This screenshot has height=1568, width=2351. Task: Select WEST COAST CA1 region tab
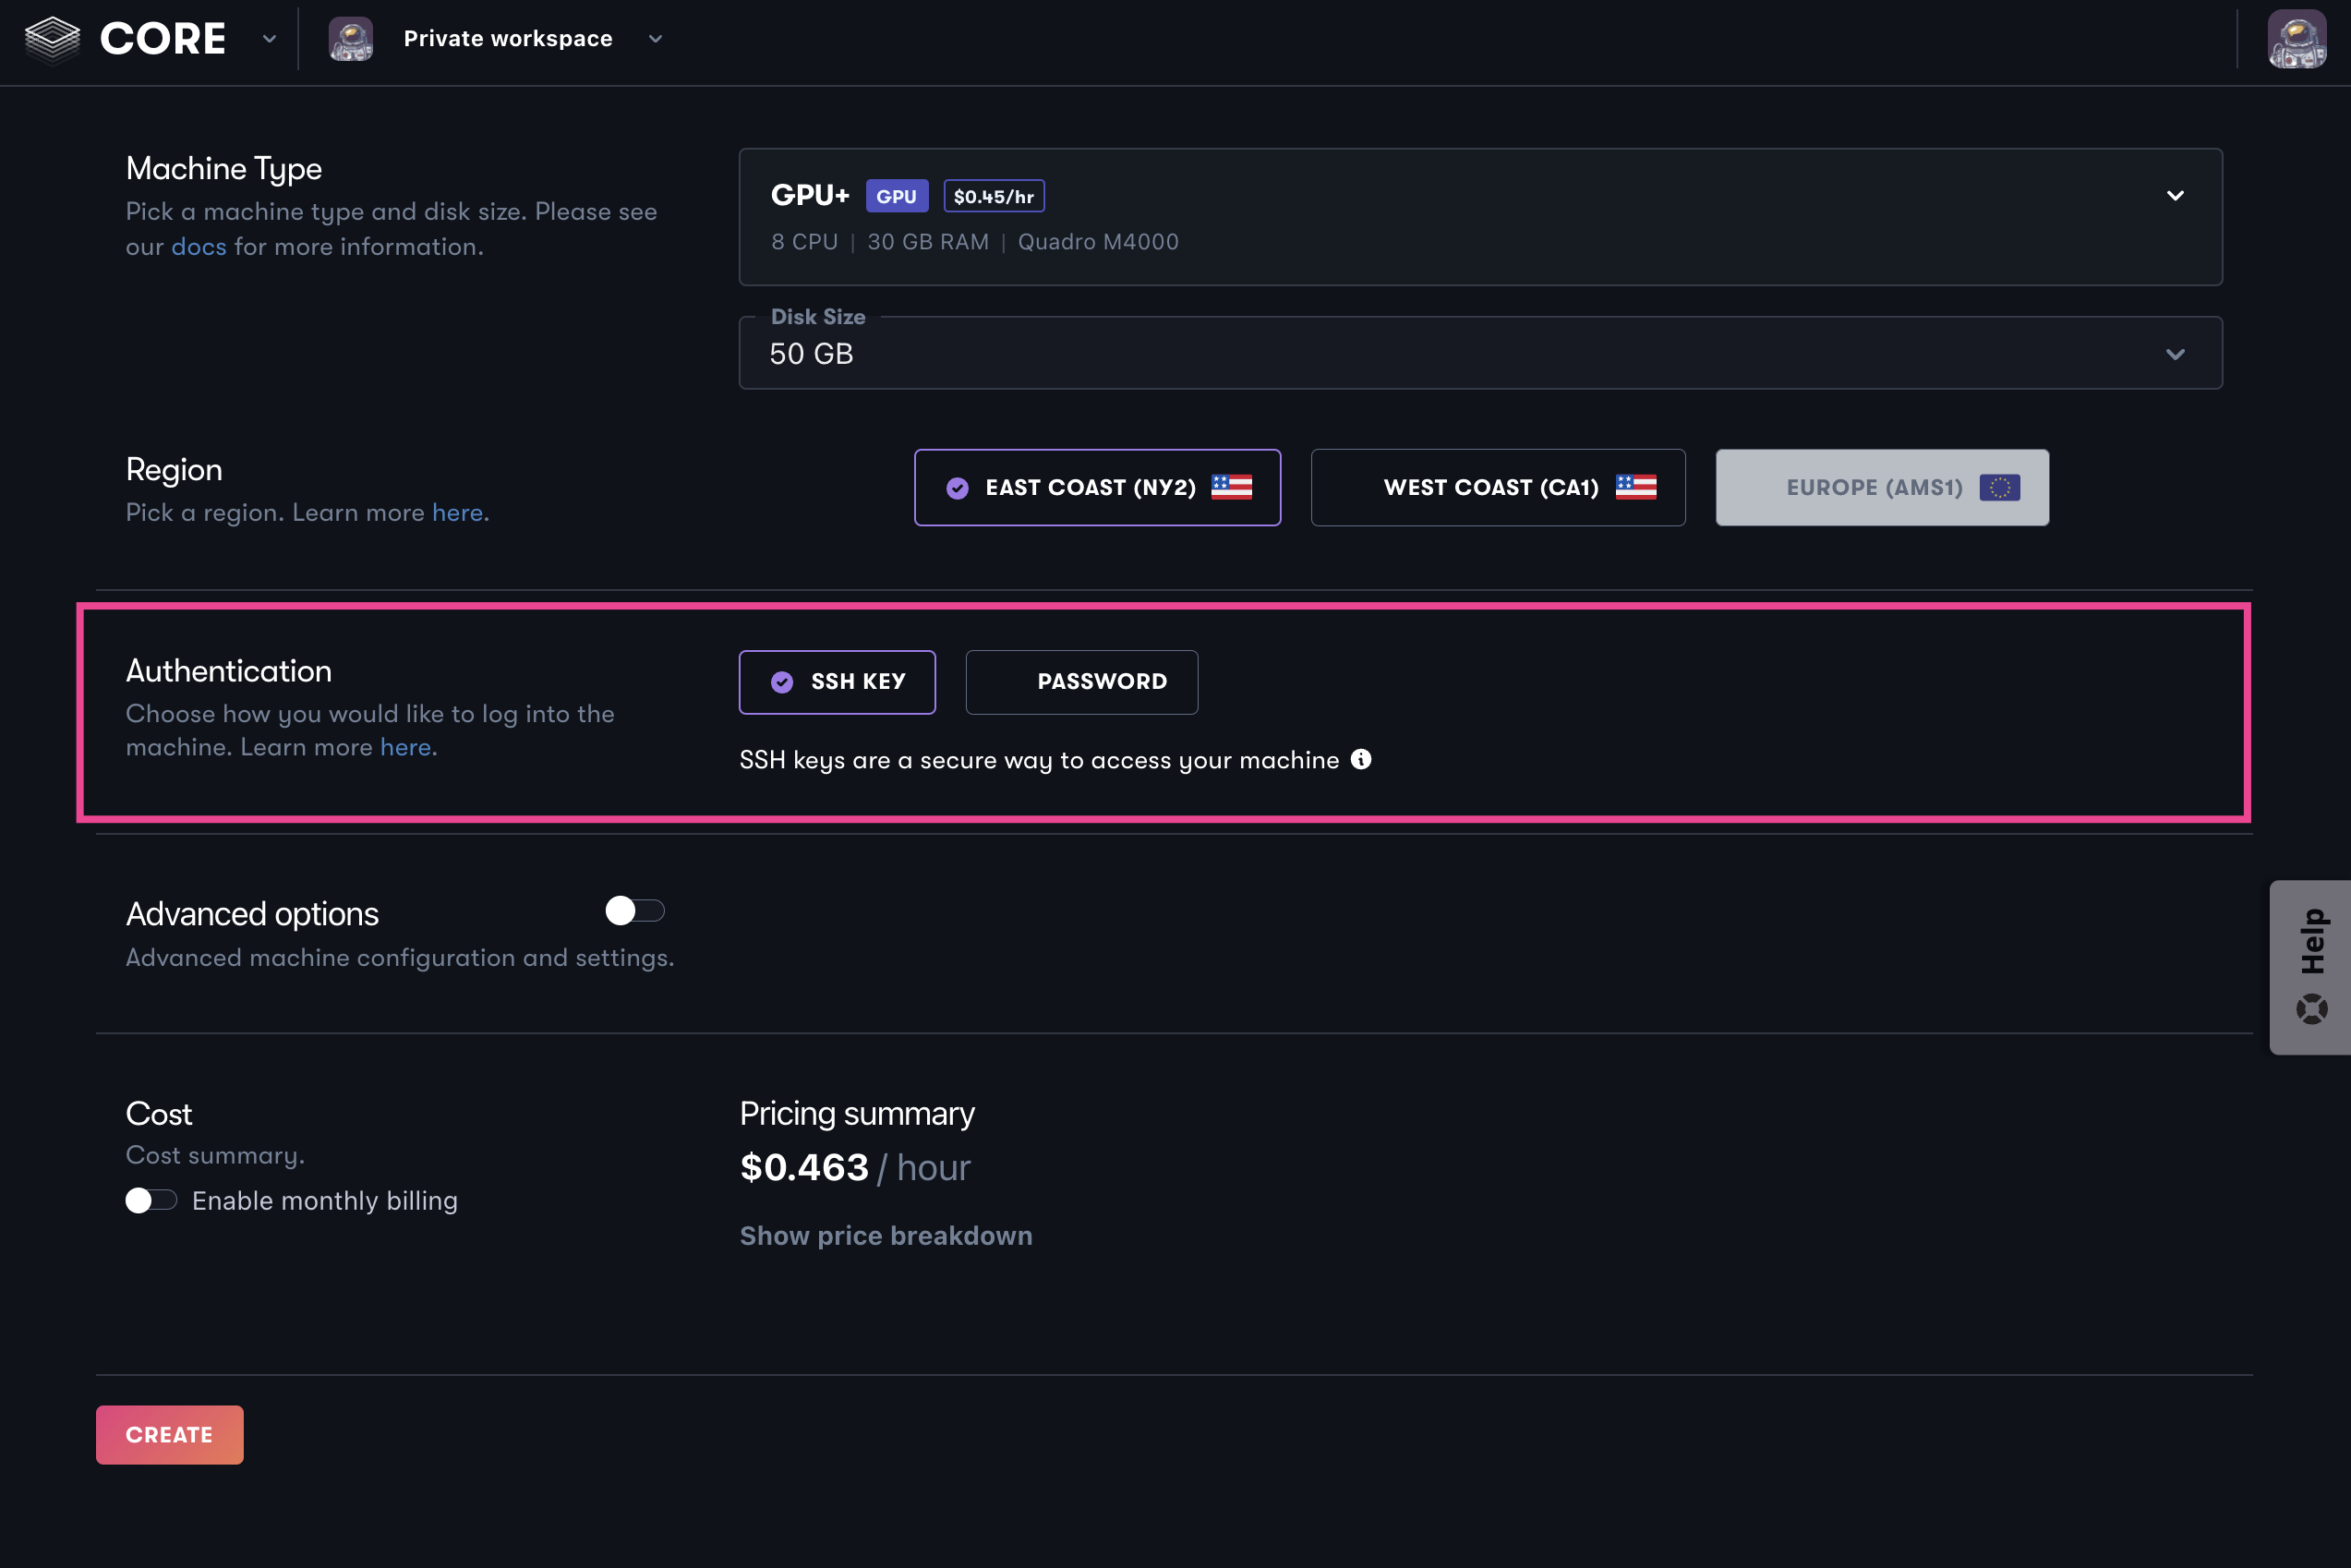(x=1490, y=487)
